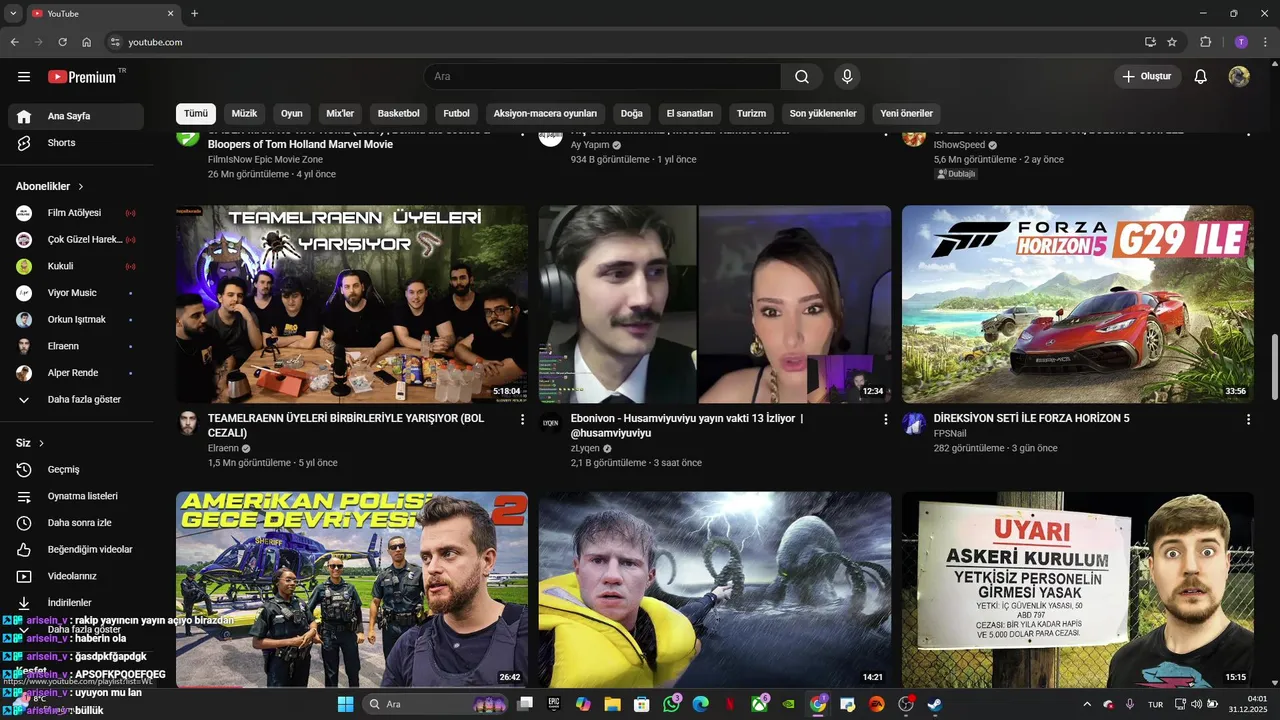
Task: Play the stormy sea monster thumbnail
Action: point(715,589)
